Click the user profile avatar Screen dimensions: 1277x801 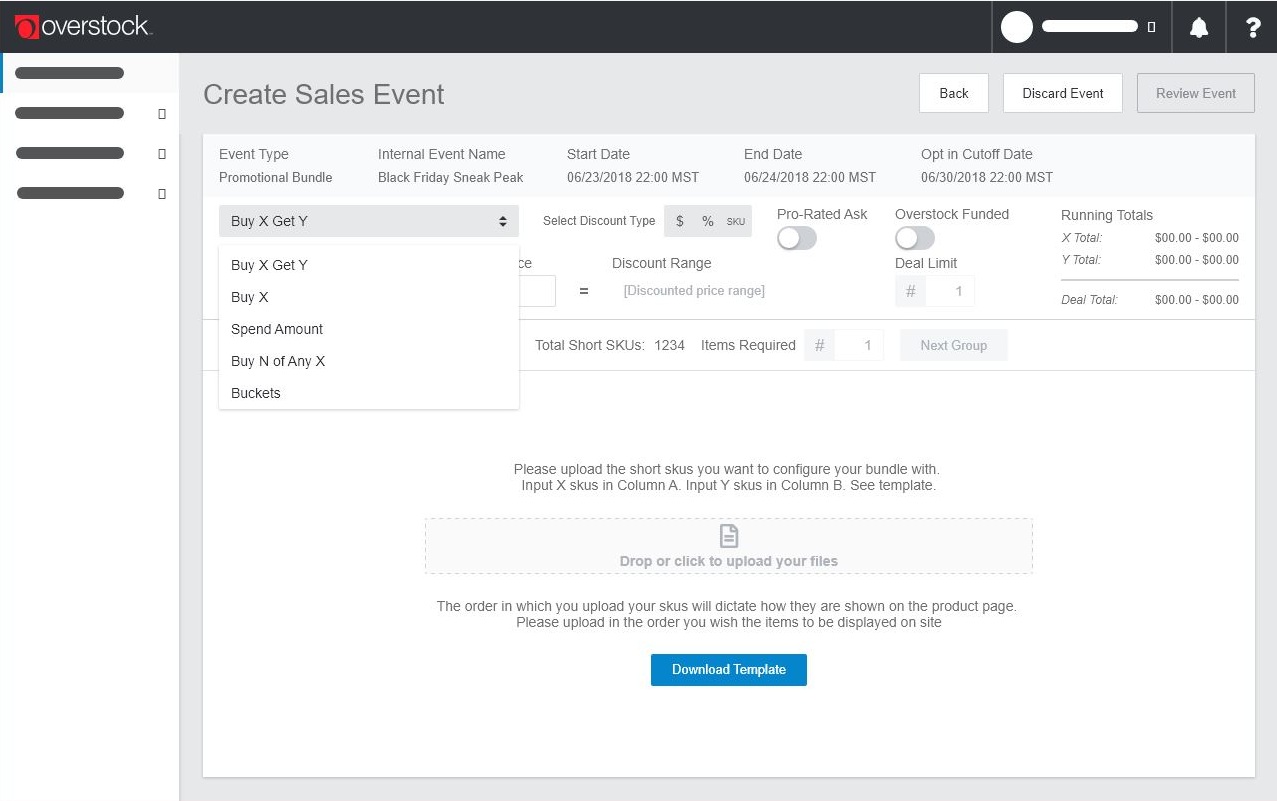click(x=1016, y=27)
